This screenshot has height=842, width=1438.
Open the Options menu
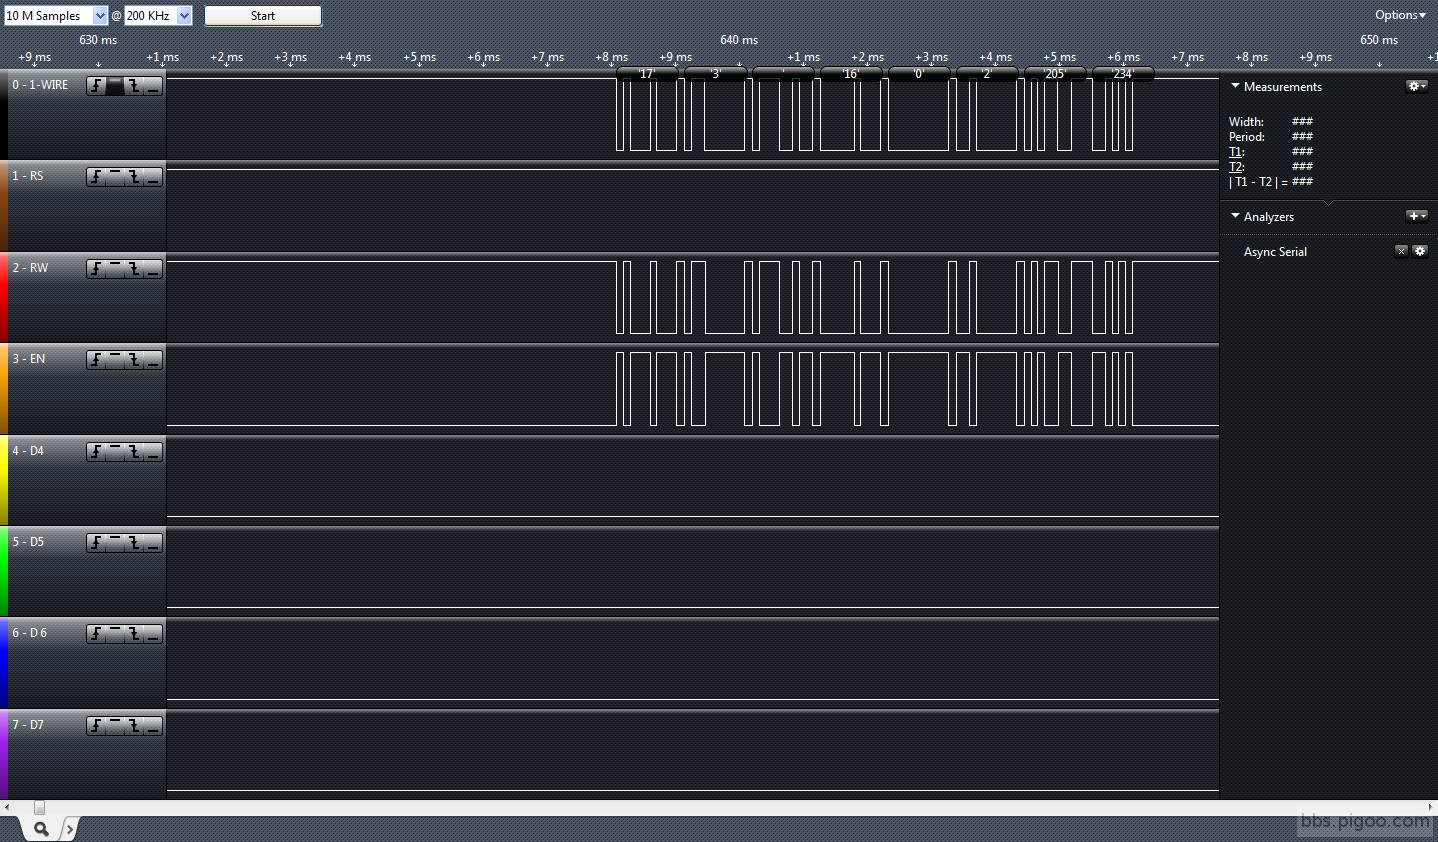(x=1400, y=15)
